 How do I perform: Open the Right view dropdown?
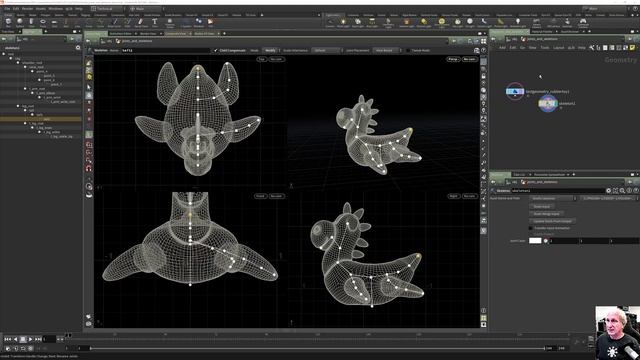click(x=453, y=196)
